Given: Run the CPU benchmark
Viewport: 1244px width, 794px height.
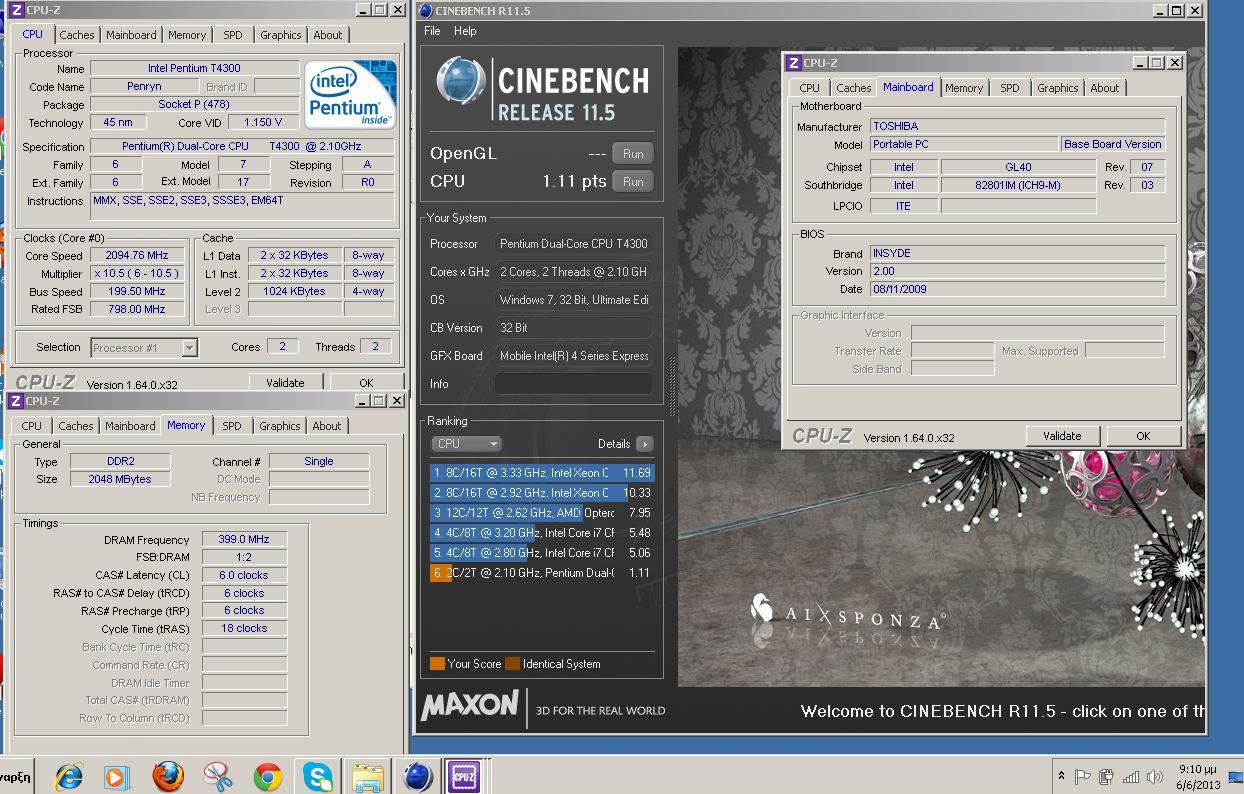Looking at the screenshot, I should click(633, 181).
